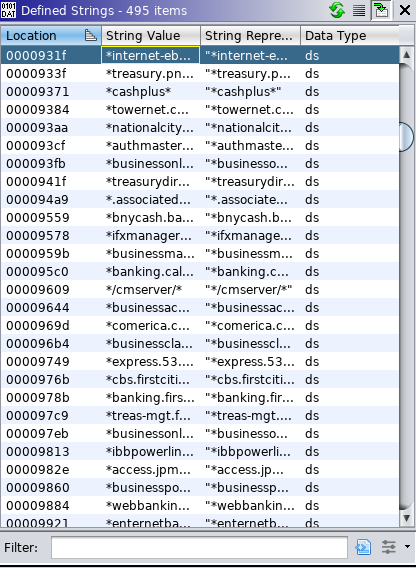Select the *banking.firs string value
Screen dimensions: 416x568
click(150, 397)
